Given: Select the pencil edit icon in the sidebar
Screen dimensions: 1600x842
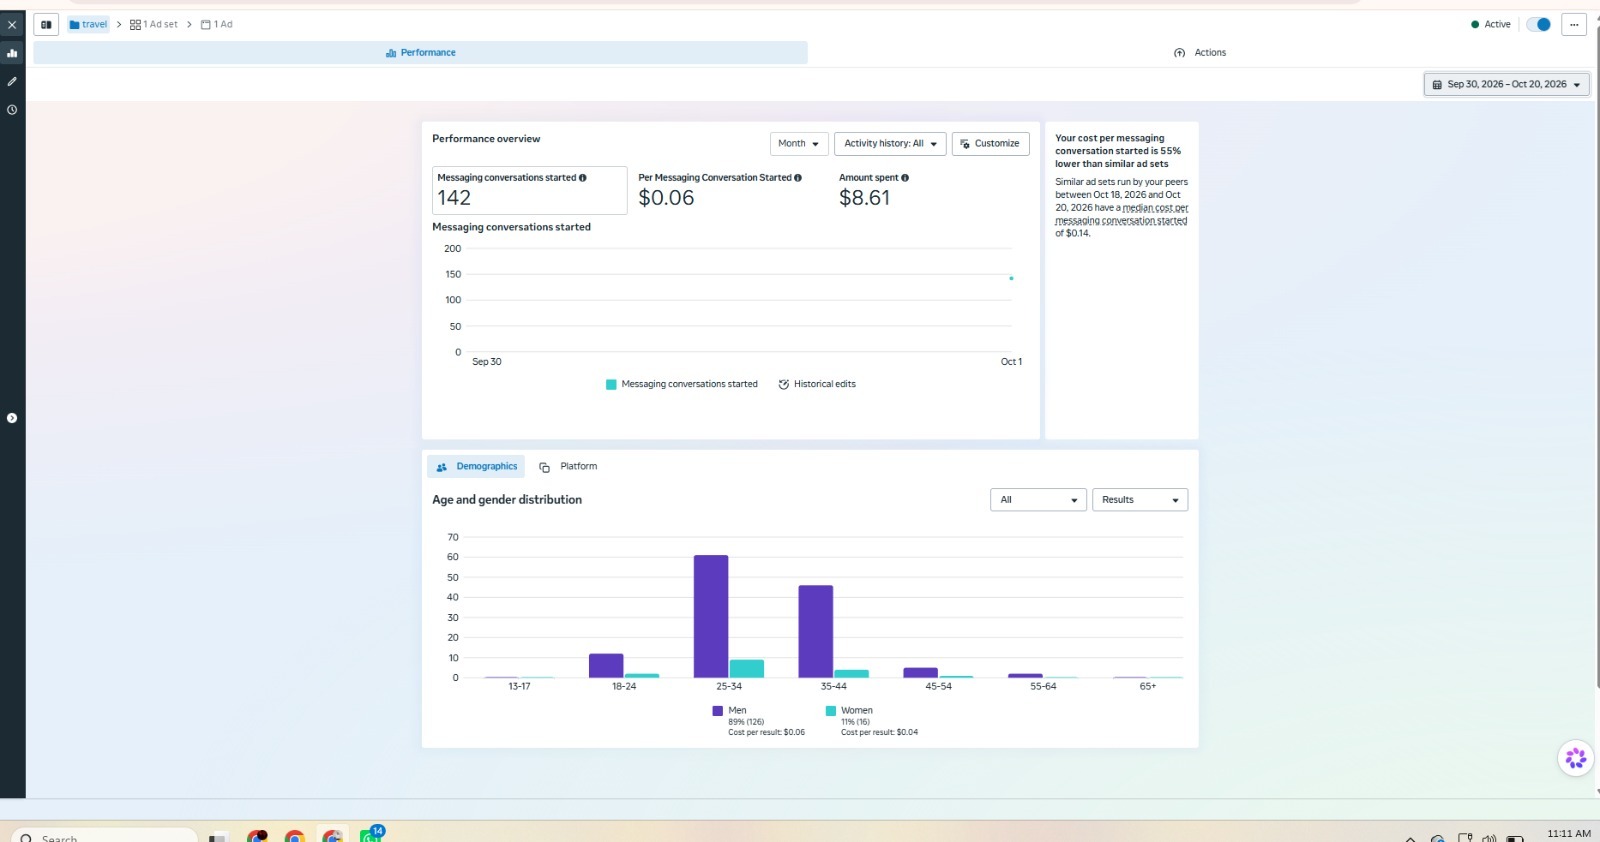Looking at the screenshot, I should [x=12, y=81].
